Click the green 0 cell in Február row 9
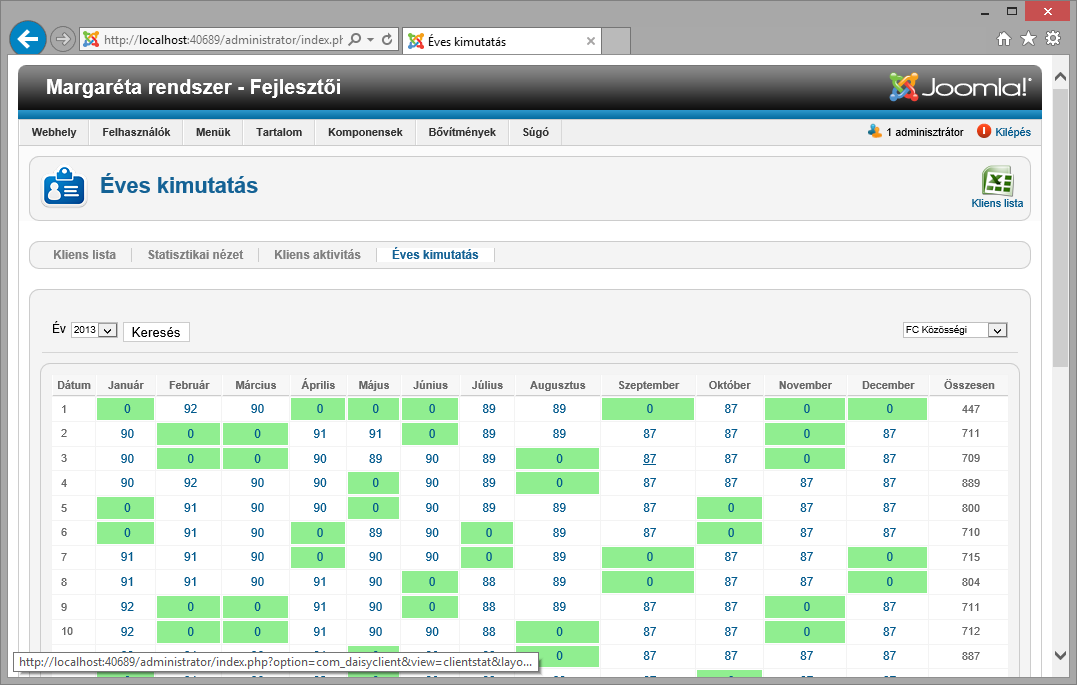The image size is (1077, 685). (189, 607)
